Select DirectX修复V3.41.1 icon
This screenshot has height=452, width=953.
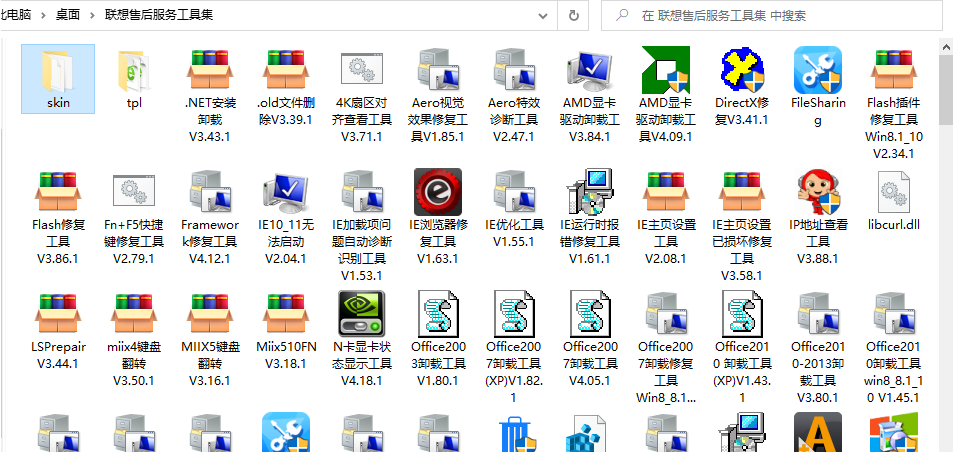(x=742, y=70)
